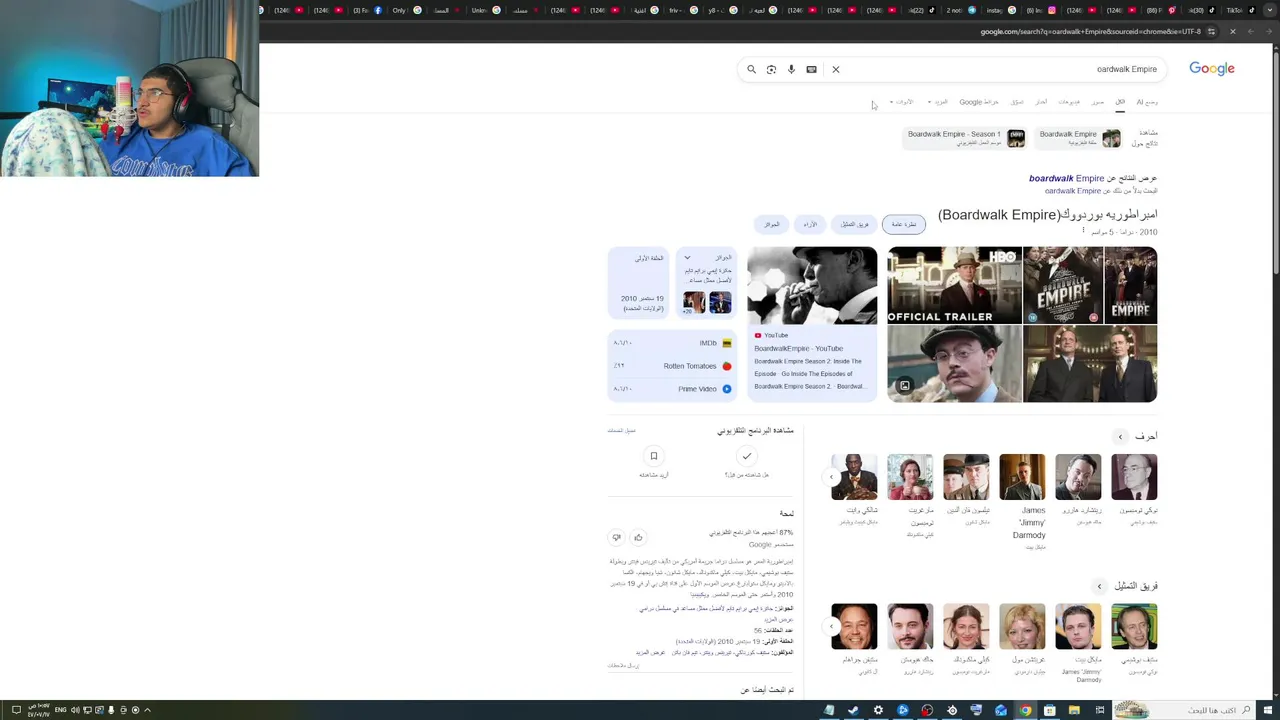
Task: Toggle the want-to-watch bookmark button
Action: point(654,456)
